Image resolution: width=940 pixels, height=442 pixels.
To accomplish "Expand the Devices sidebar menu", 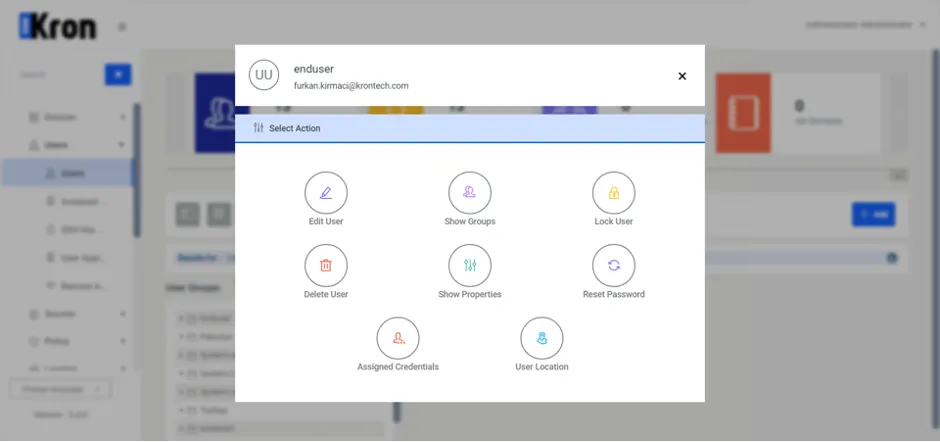I will coord(77,117).
